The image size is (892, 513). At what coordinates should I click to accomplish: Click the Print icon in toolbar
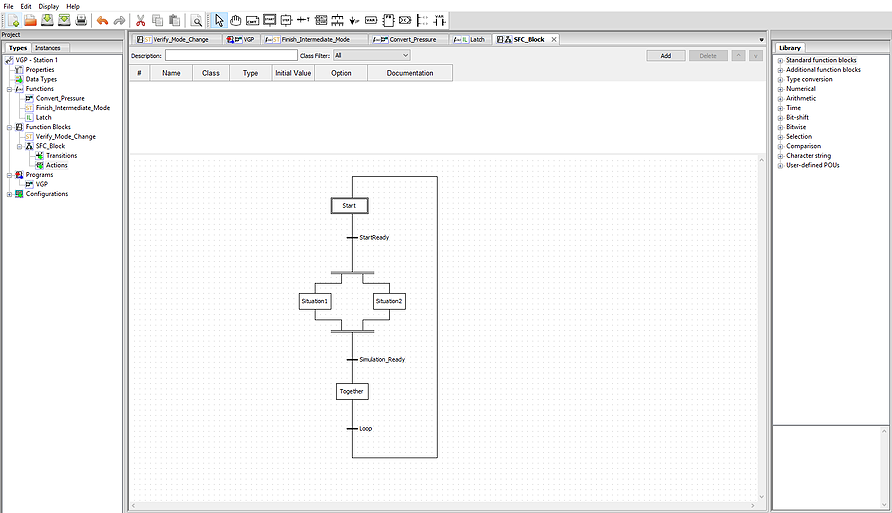tap(81, 20)
